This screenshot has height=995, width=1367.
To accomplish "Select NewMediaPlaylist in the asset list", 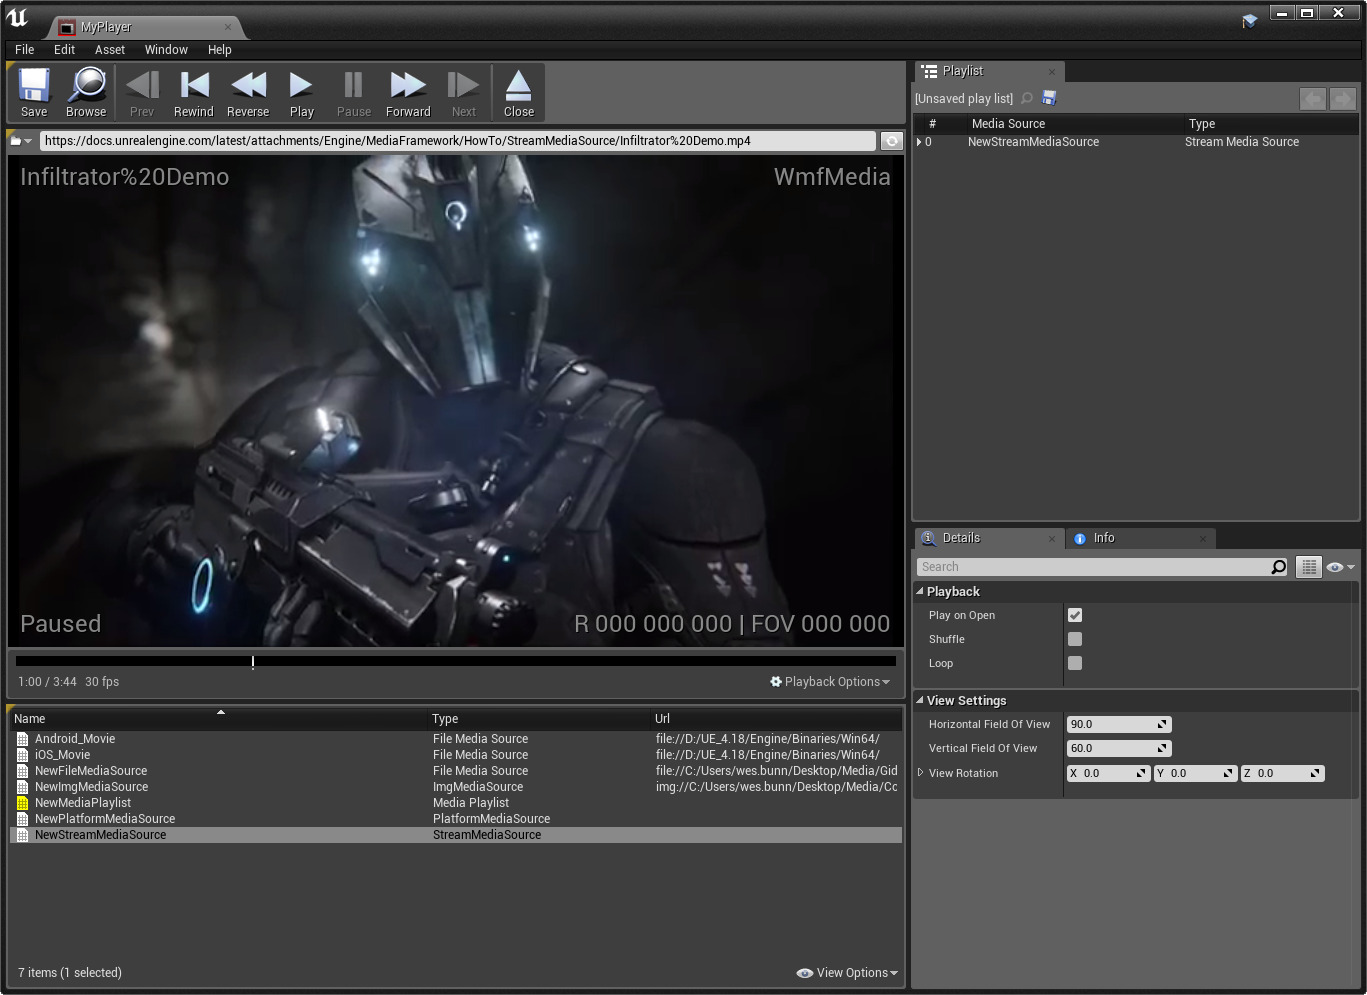I will (83, 803).
